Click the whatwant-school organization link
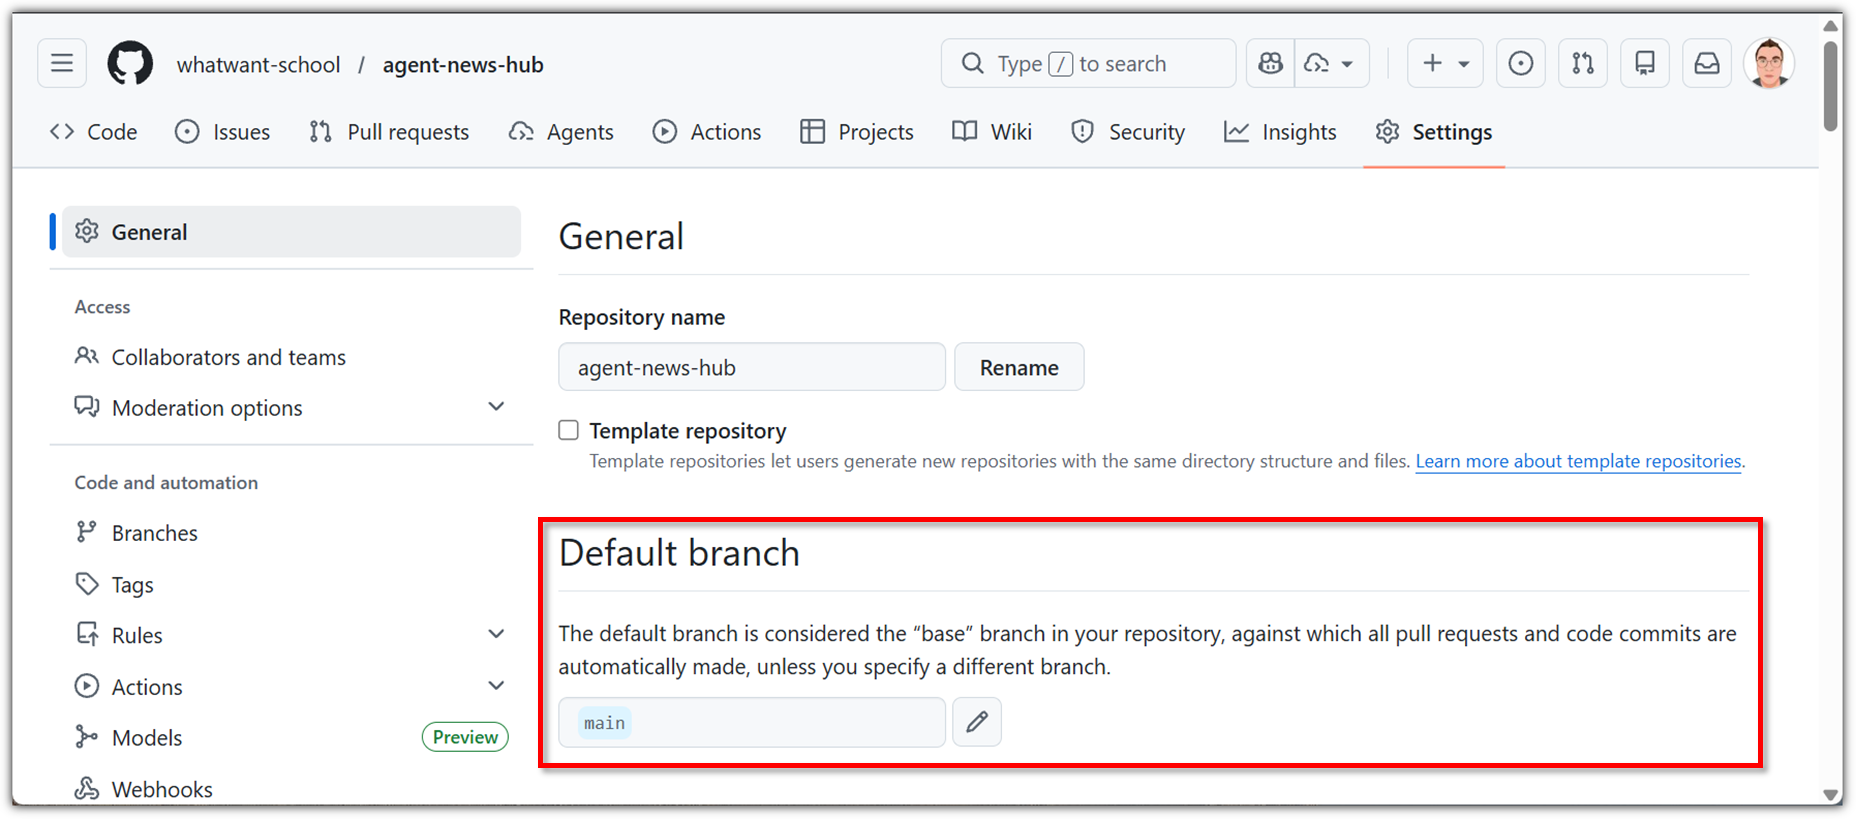Viewport: 1856px width, 819px height. (258, 65)
